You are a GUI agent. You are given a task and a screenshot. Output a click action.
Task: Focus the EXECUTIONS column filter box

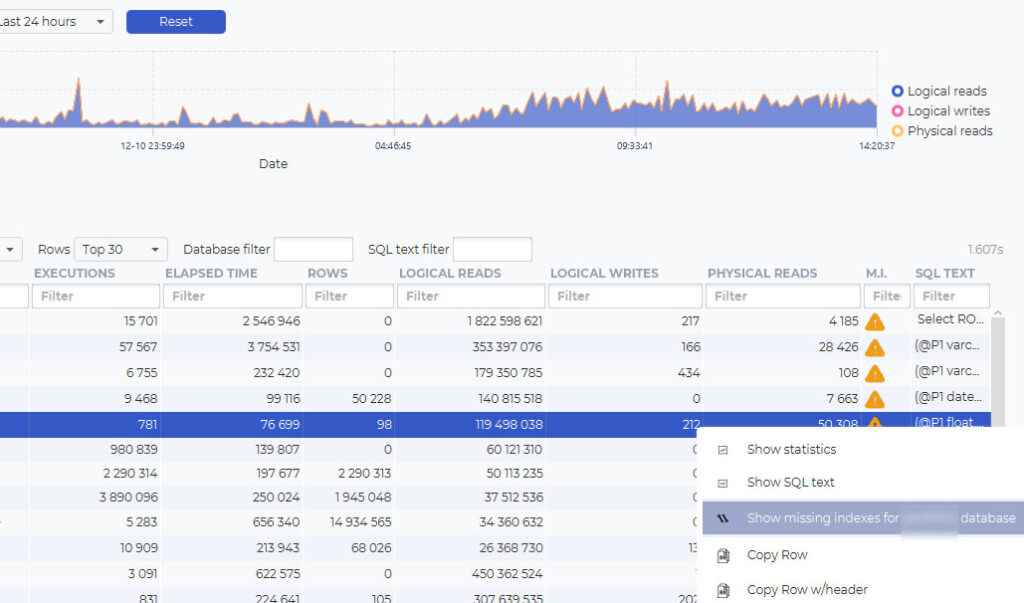click(96, 296)
